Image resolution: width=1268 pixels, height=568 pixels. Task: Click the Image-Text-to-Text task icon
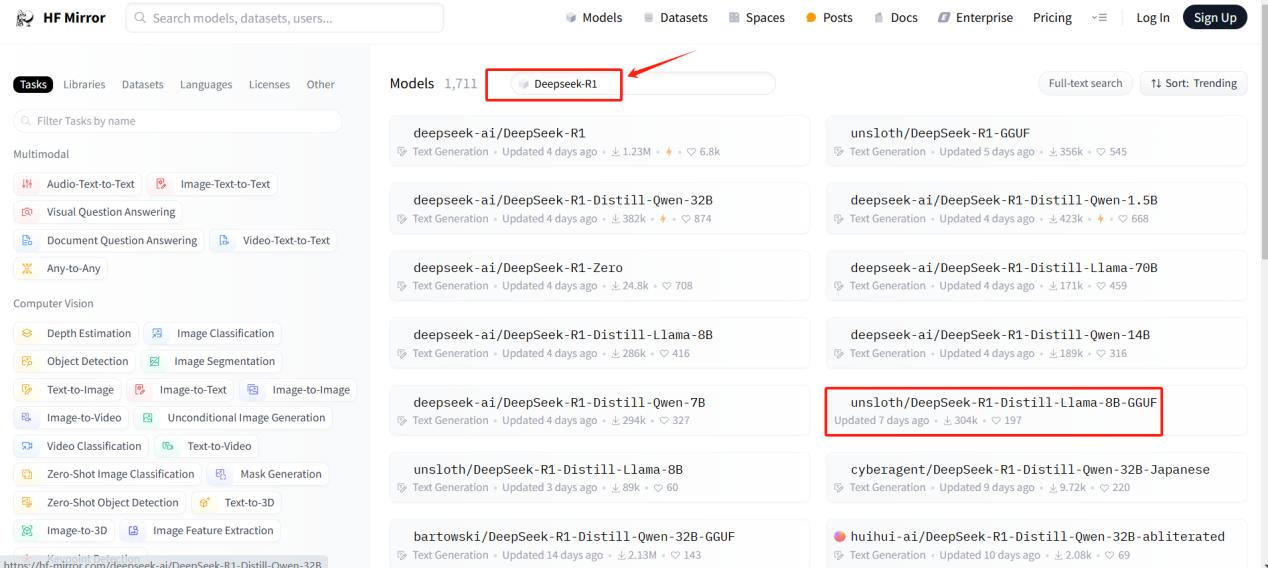[x=161, y=184]
